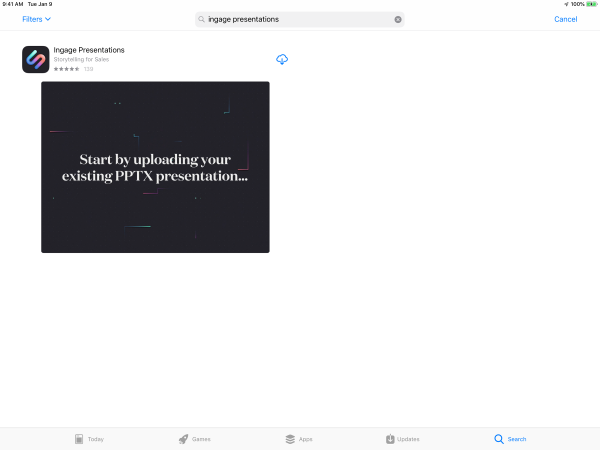Switch to the Apps tab

pyautogui.click(x=299, y=439)
